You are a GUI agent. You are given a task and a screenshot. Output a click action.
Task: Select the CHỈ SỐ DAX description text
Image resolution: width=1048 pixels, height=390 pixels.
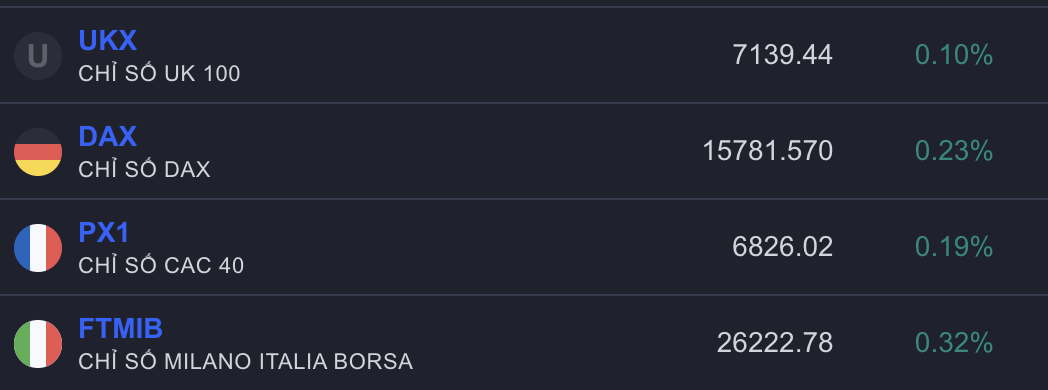tap(144, 168)
